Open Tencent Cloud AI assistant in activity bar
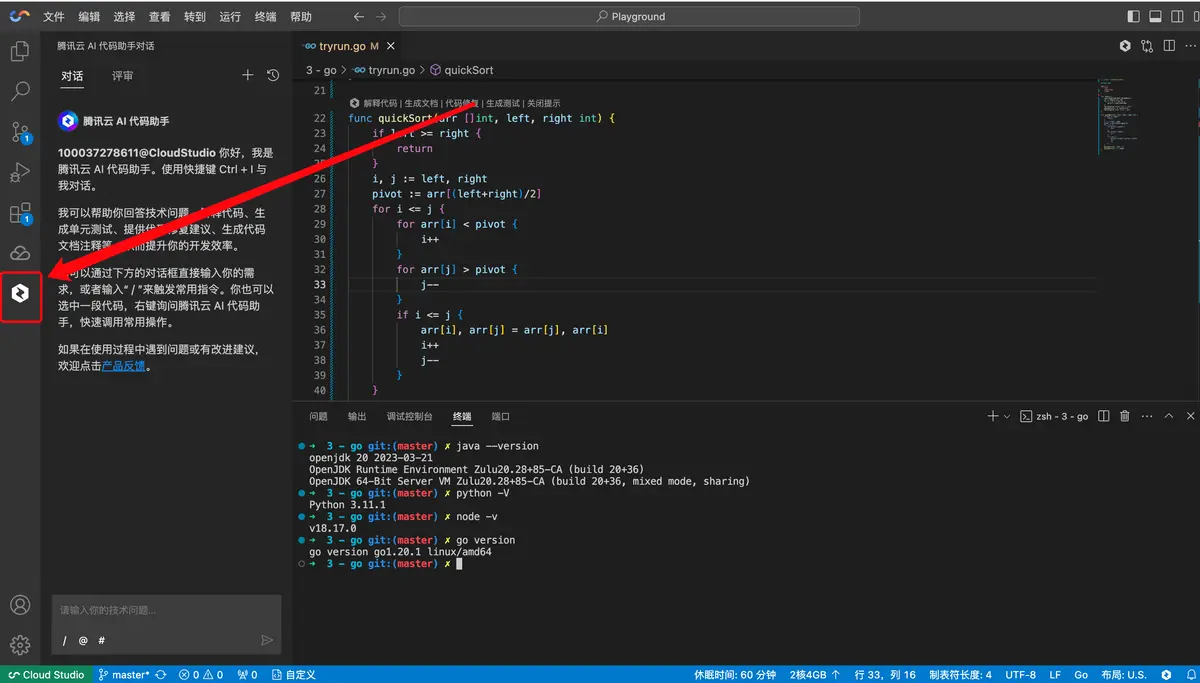The height and width of the screenshot is (683, 1200). (20, 294)
